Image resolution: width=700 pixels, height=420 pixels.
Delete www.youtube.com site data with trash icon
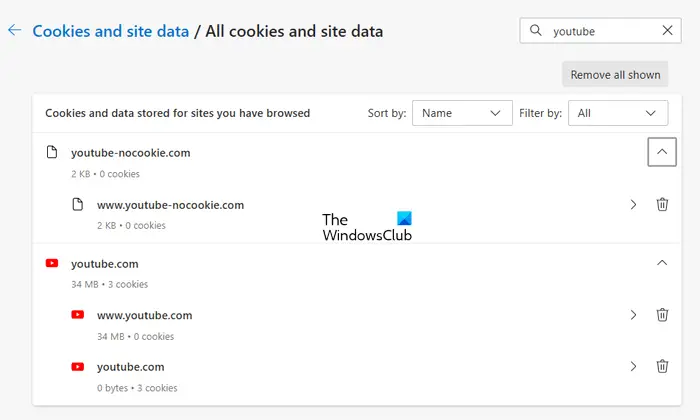[x=662, y=315]
